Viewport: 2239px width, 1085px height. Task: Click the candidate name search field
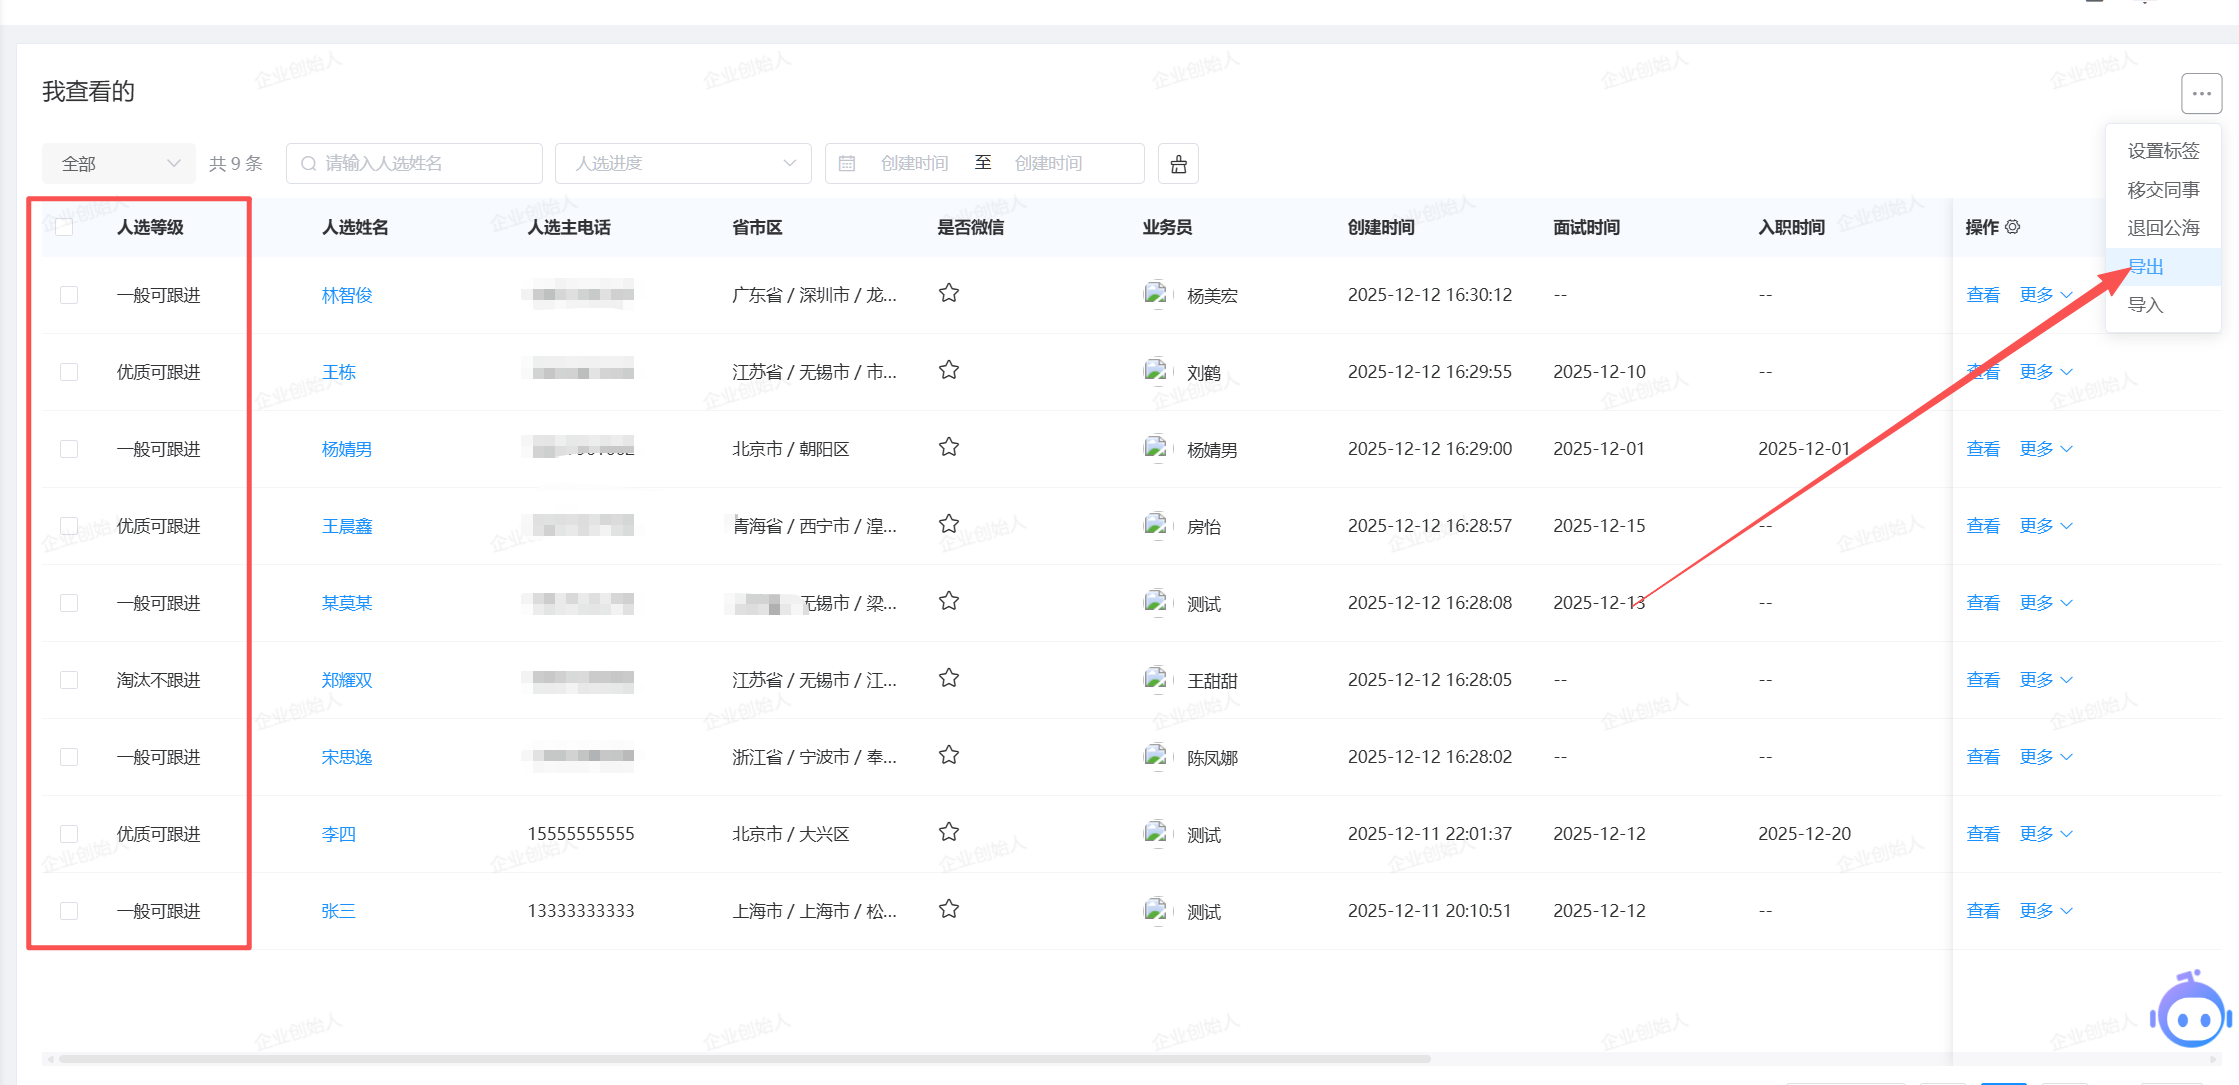click(414, 164)
